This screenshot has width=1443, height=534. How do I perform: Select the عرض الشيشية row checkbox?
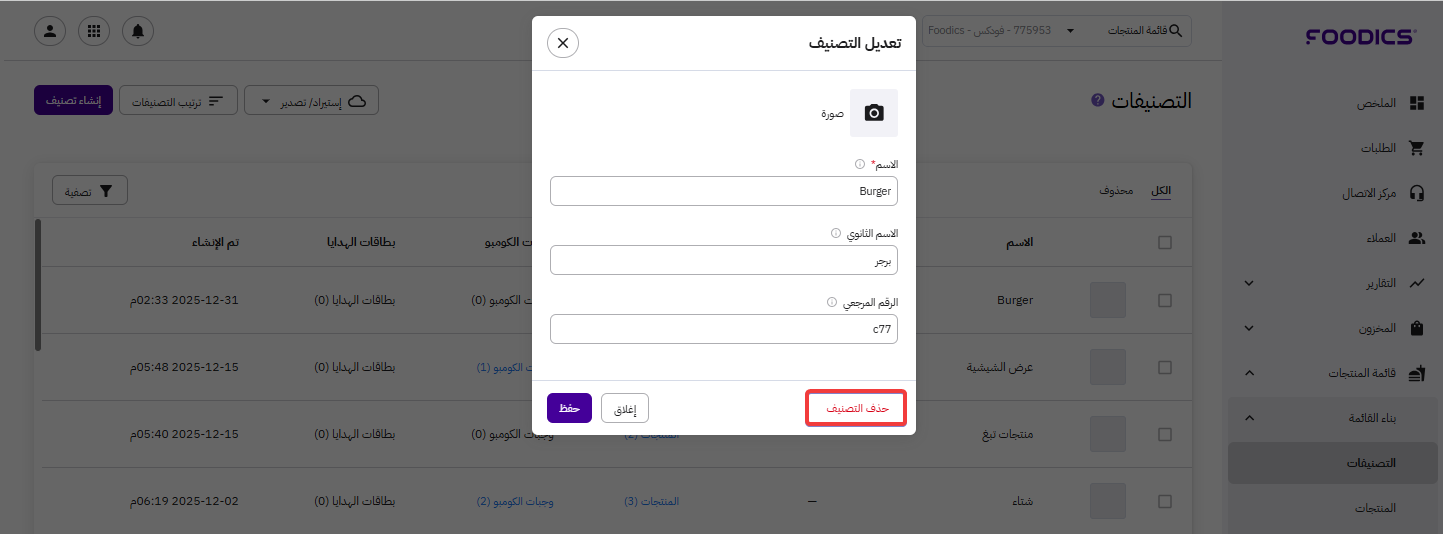pyautogui.click(x=1164, y=367)
